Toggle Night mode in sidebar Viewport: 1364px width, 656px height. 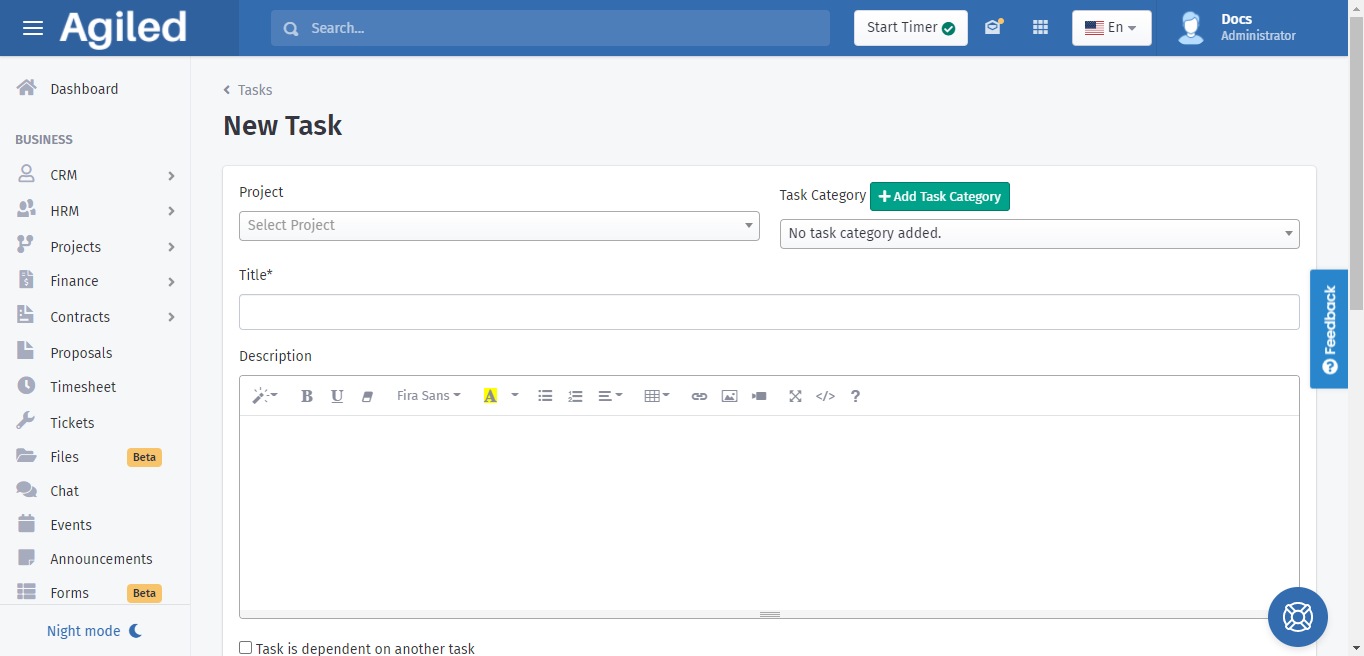(95, 631)
